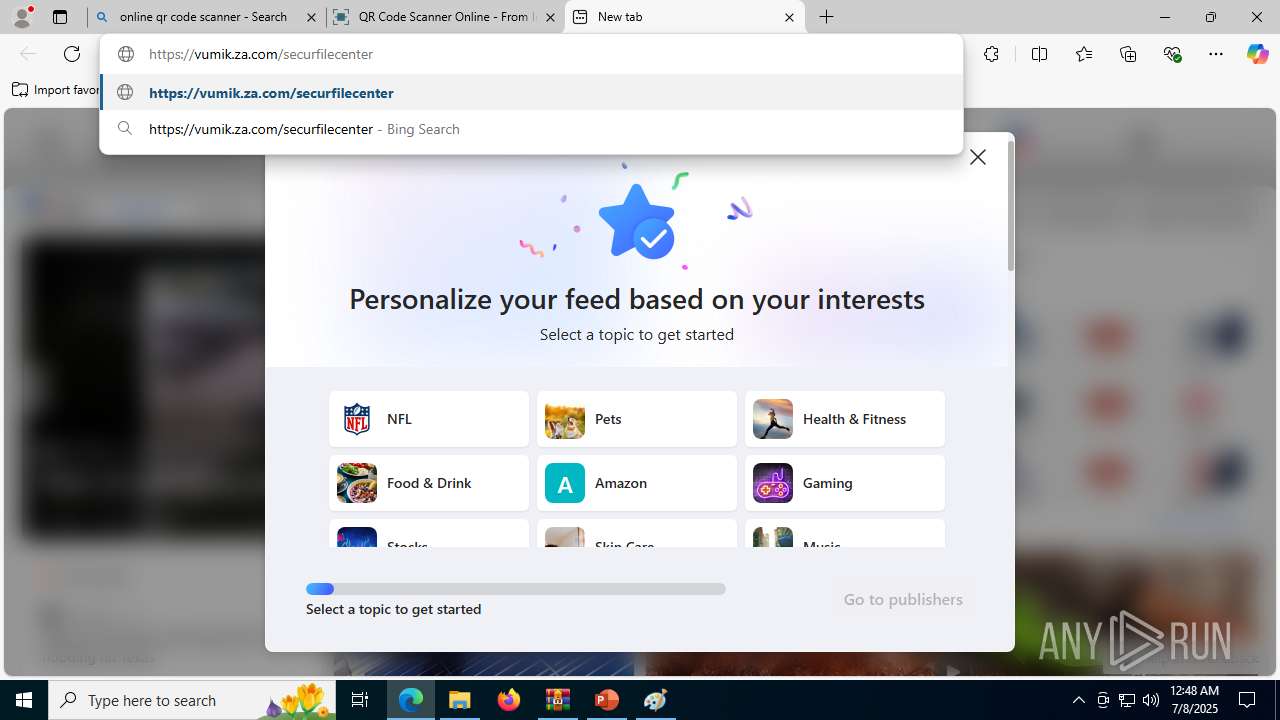Click the taskbar search box
The image size is (1280, 720).
click(193, 700)
